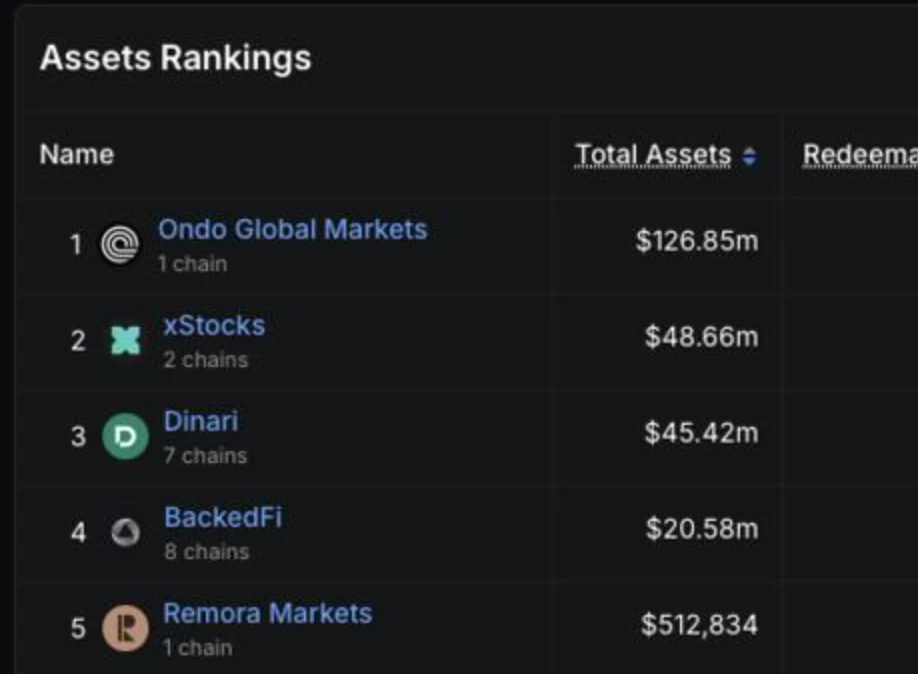Click the Assets Rankings title

coord(173,58)
